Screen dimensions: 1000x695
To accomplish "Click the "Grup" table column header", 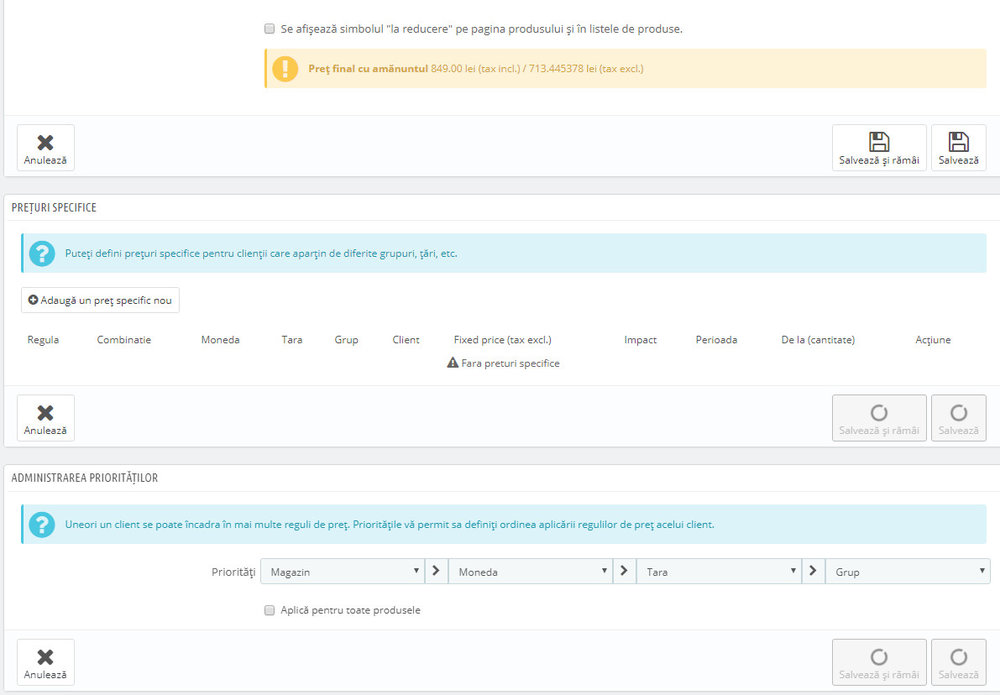I will tap(346, 340).
